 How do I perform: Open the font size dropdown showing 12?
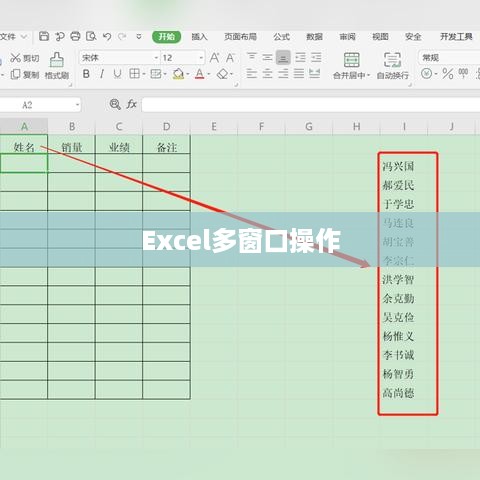pos(201,58)
